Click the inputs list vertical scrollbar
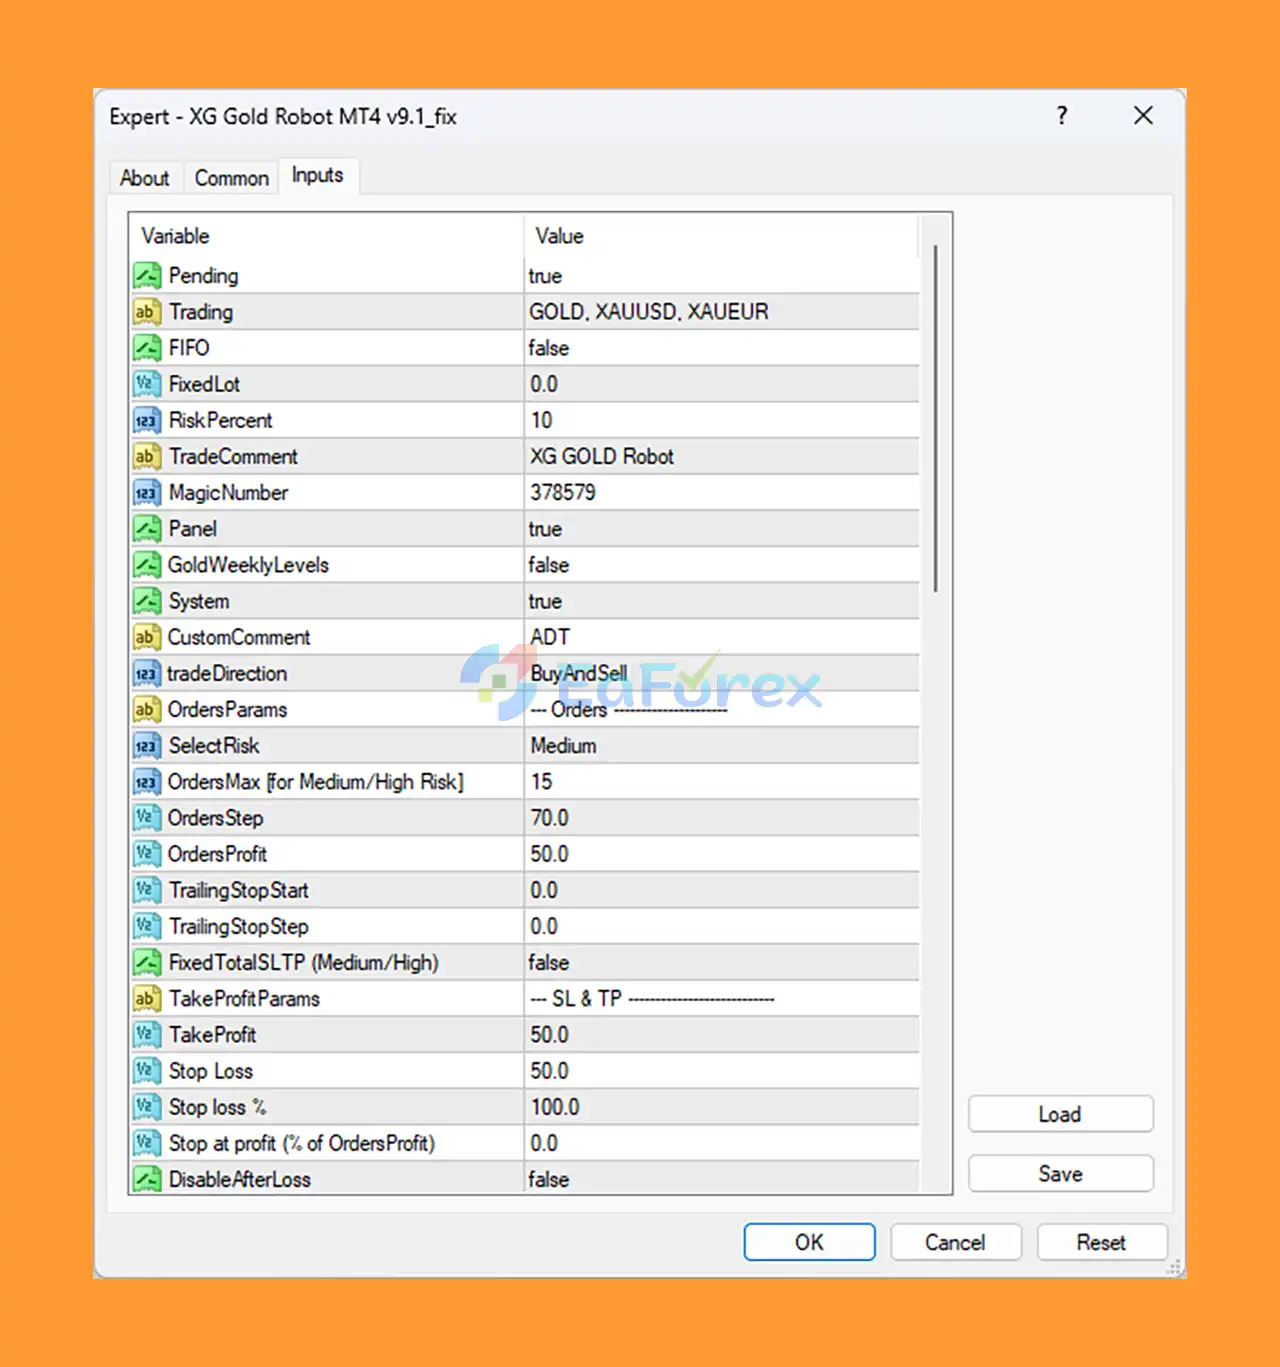Screen dimensions: 1280x1367 [935, 418]
